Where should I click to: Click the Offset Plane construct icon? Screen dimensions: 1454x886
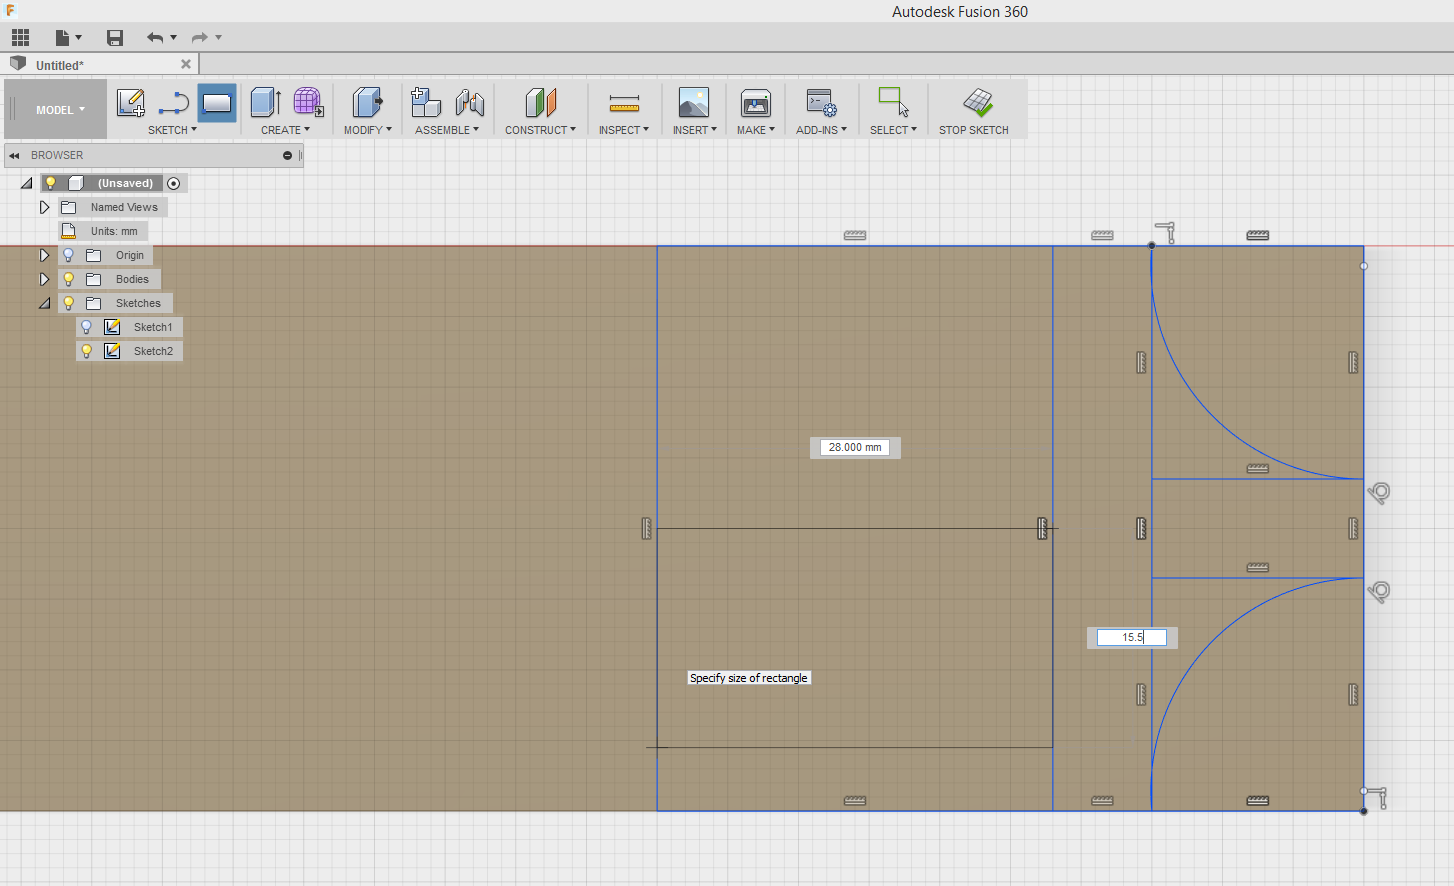coord(541,102)
